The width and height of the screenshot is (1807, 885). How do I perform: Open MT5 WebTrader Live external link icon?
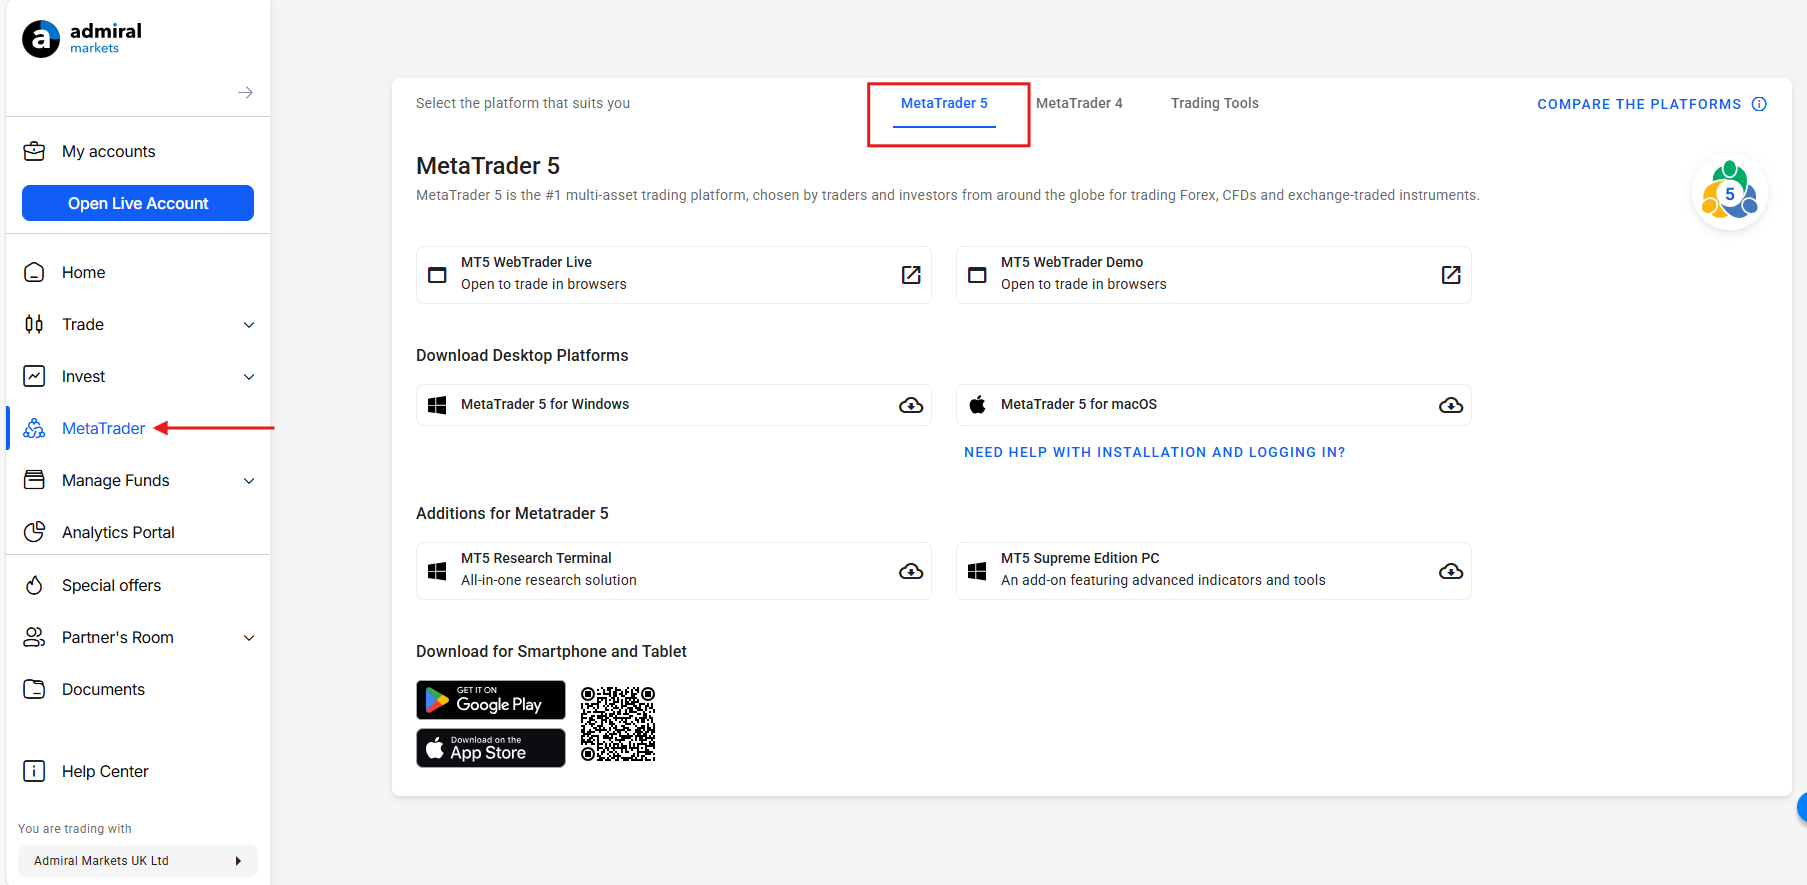[x=911, y=275]
